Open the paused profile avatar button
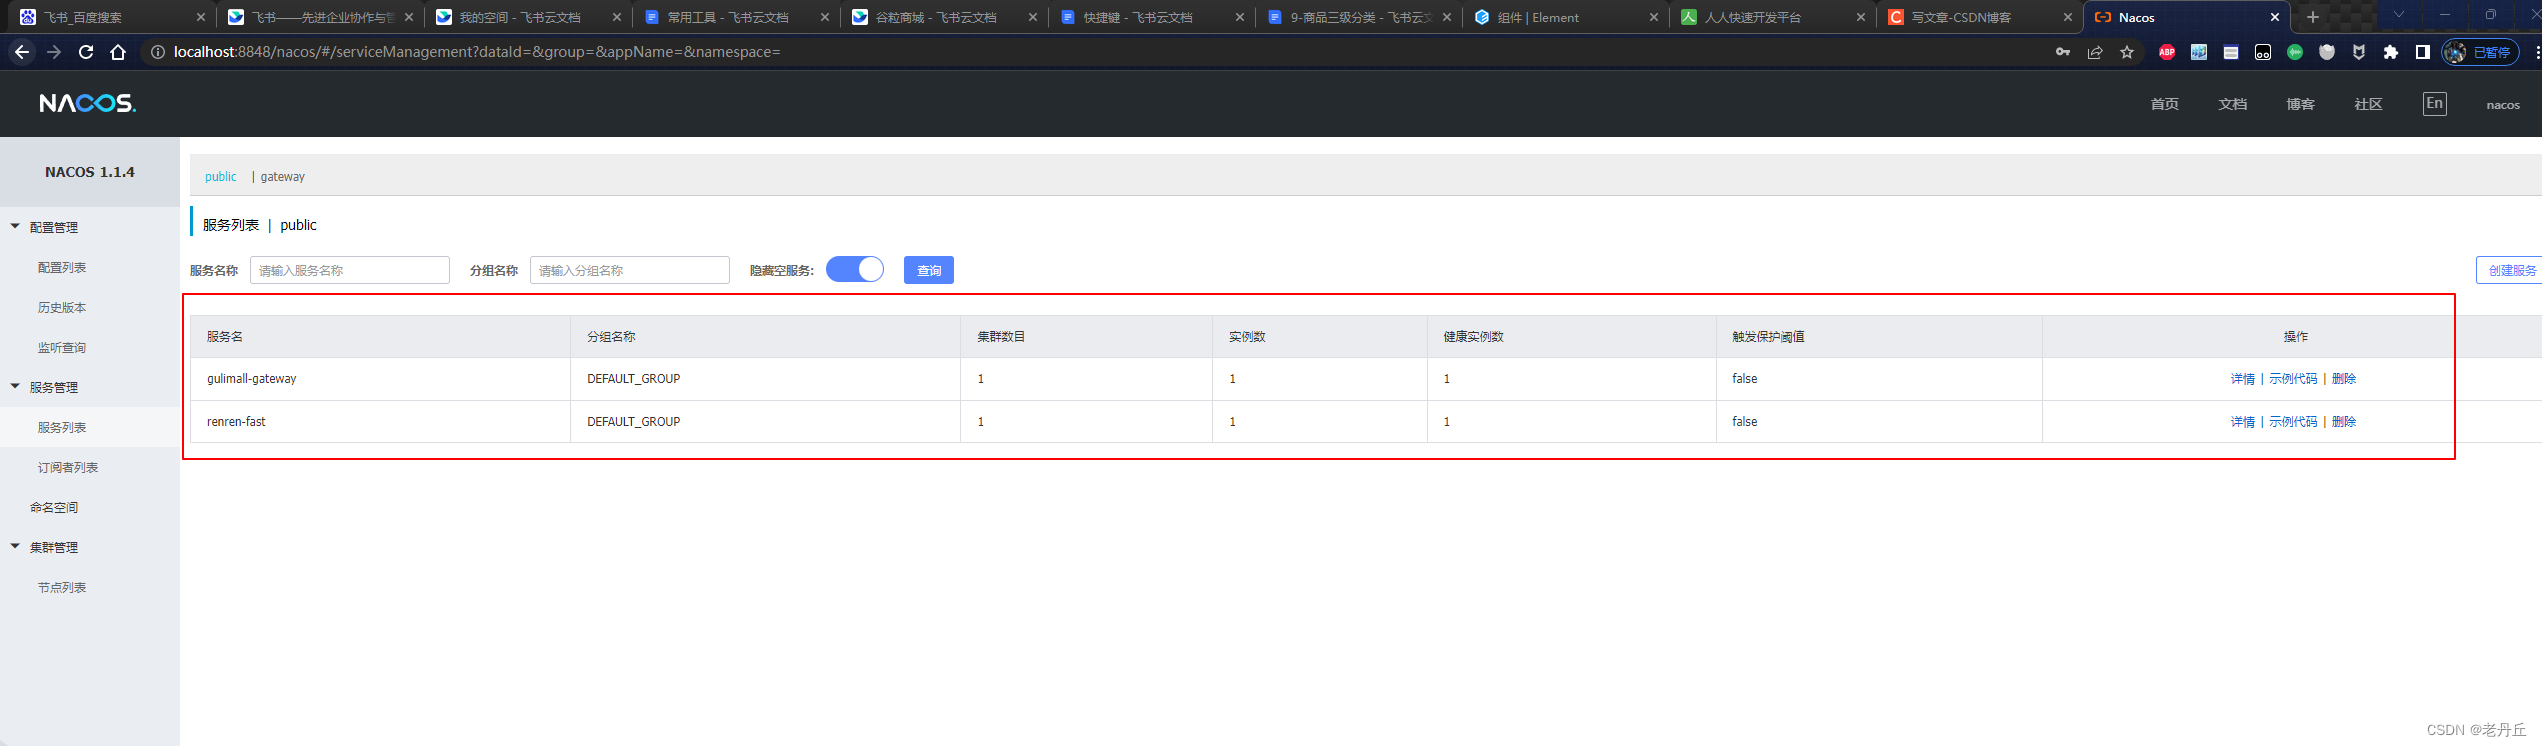This screenshot has width=2542, height=746. point(2480,52)
